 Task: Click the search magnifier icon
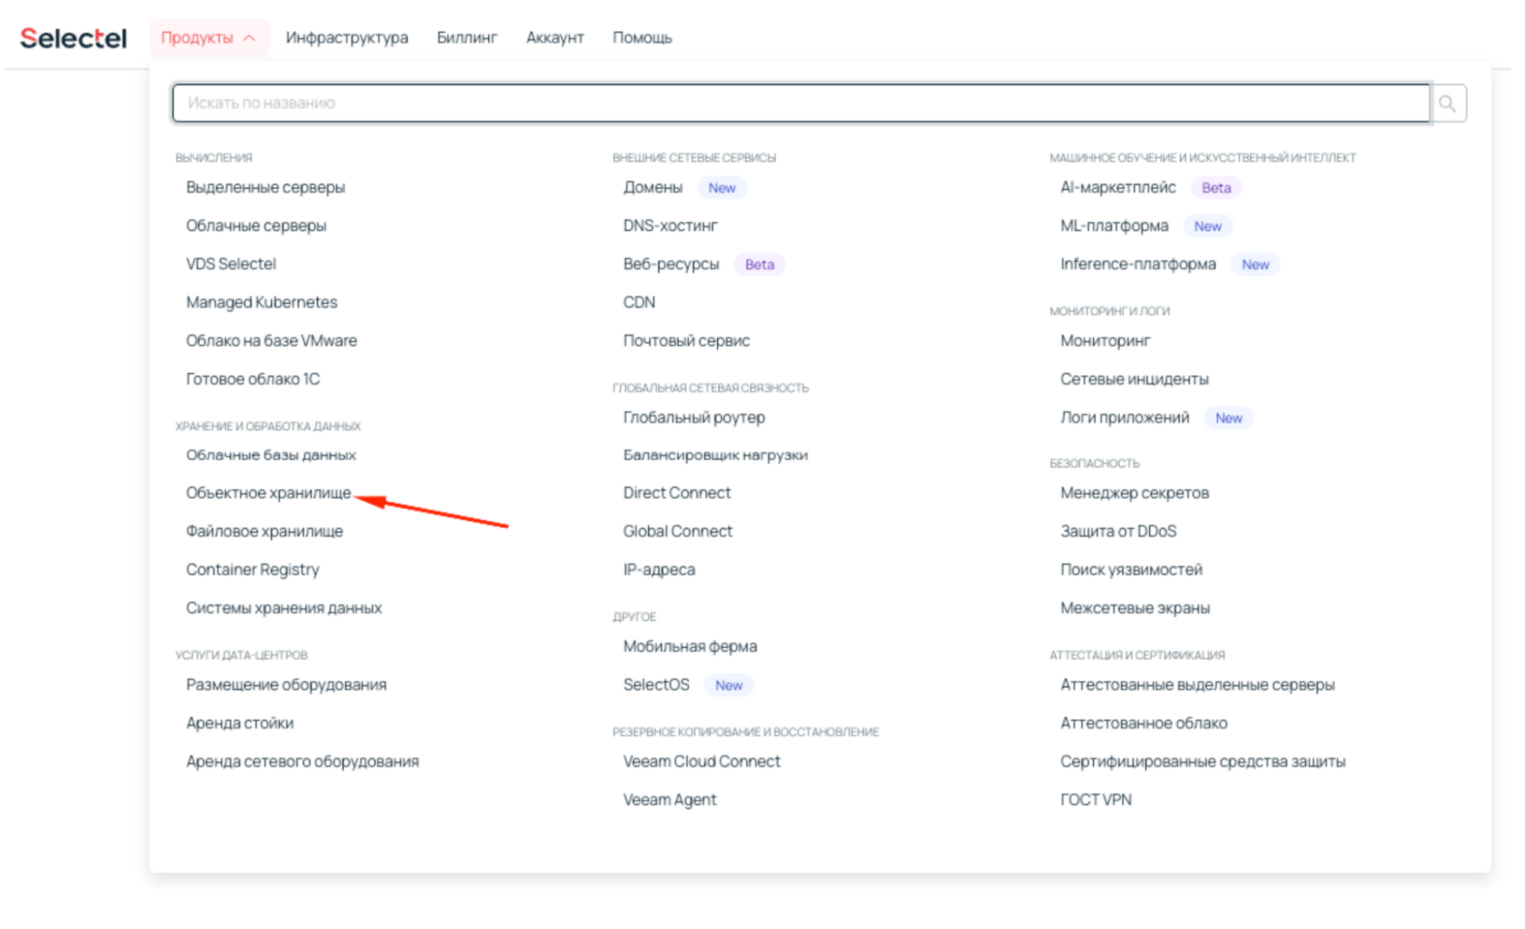(1447, 103)
